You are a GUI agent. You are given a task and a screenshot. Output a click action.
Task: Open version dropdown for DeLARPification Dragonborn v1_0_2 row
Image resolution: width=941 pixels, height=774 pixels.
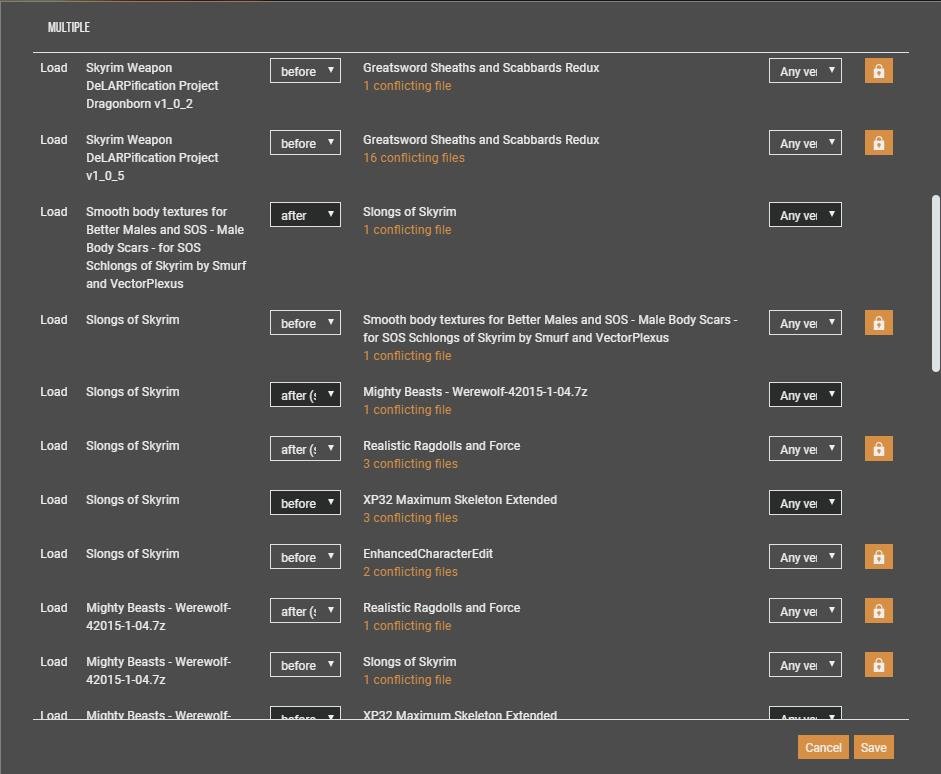coord(805,71)
